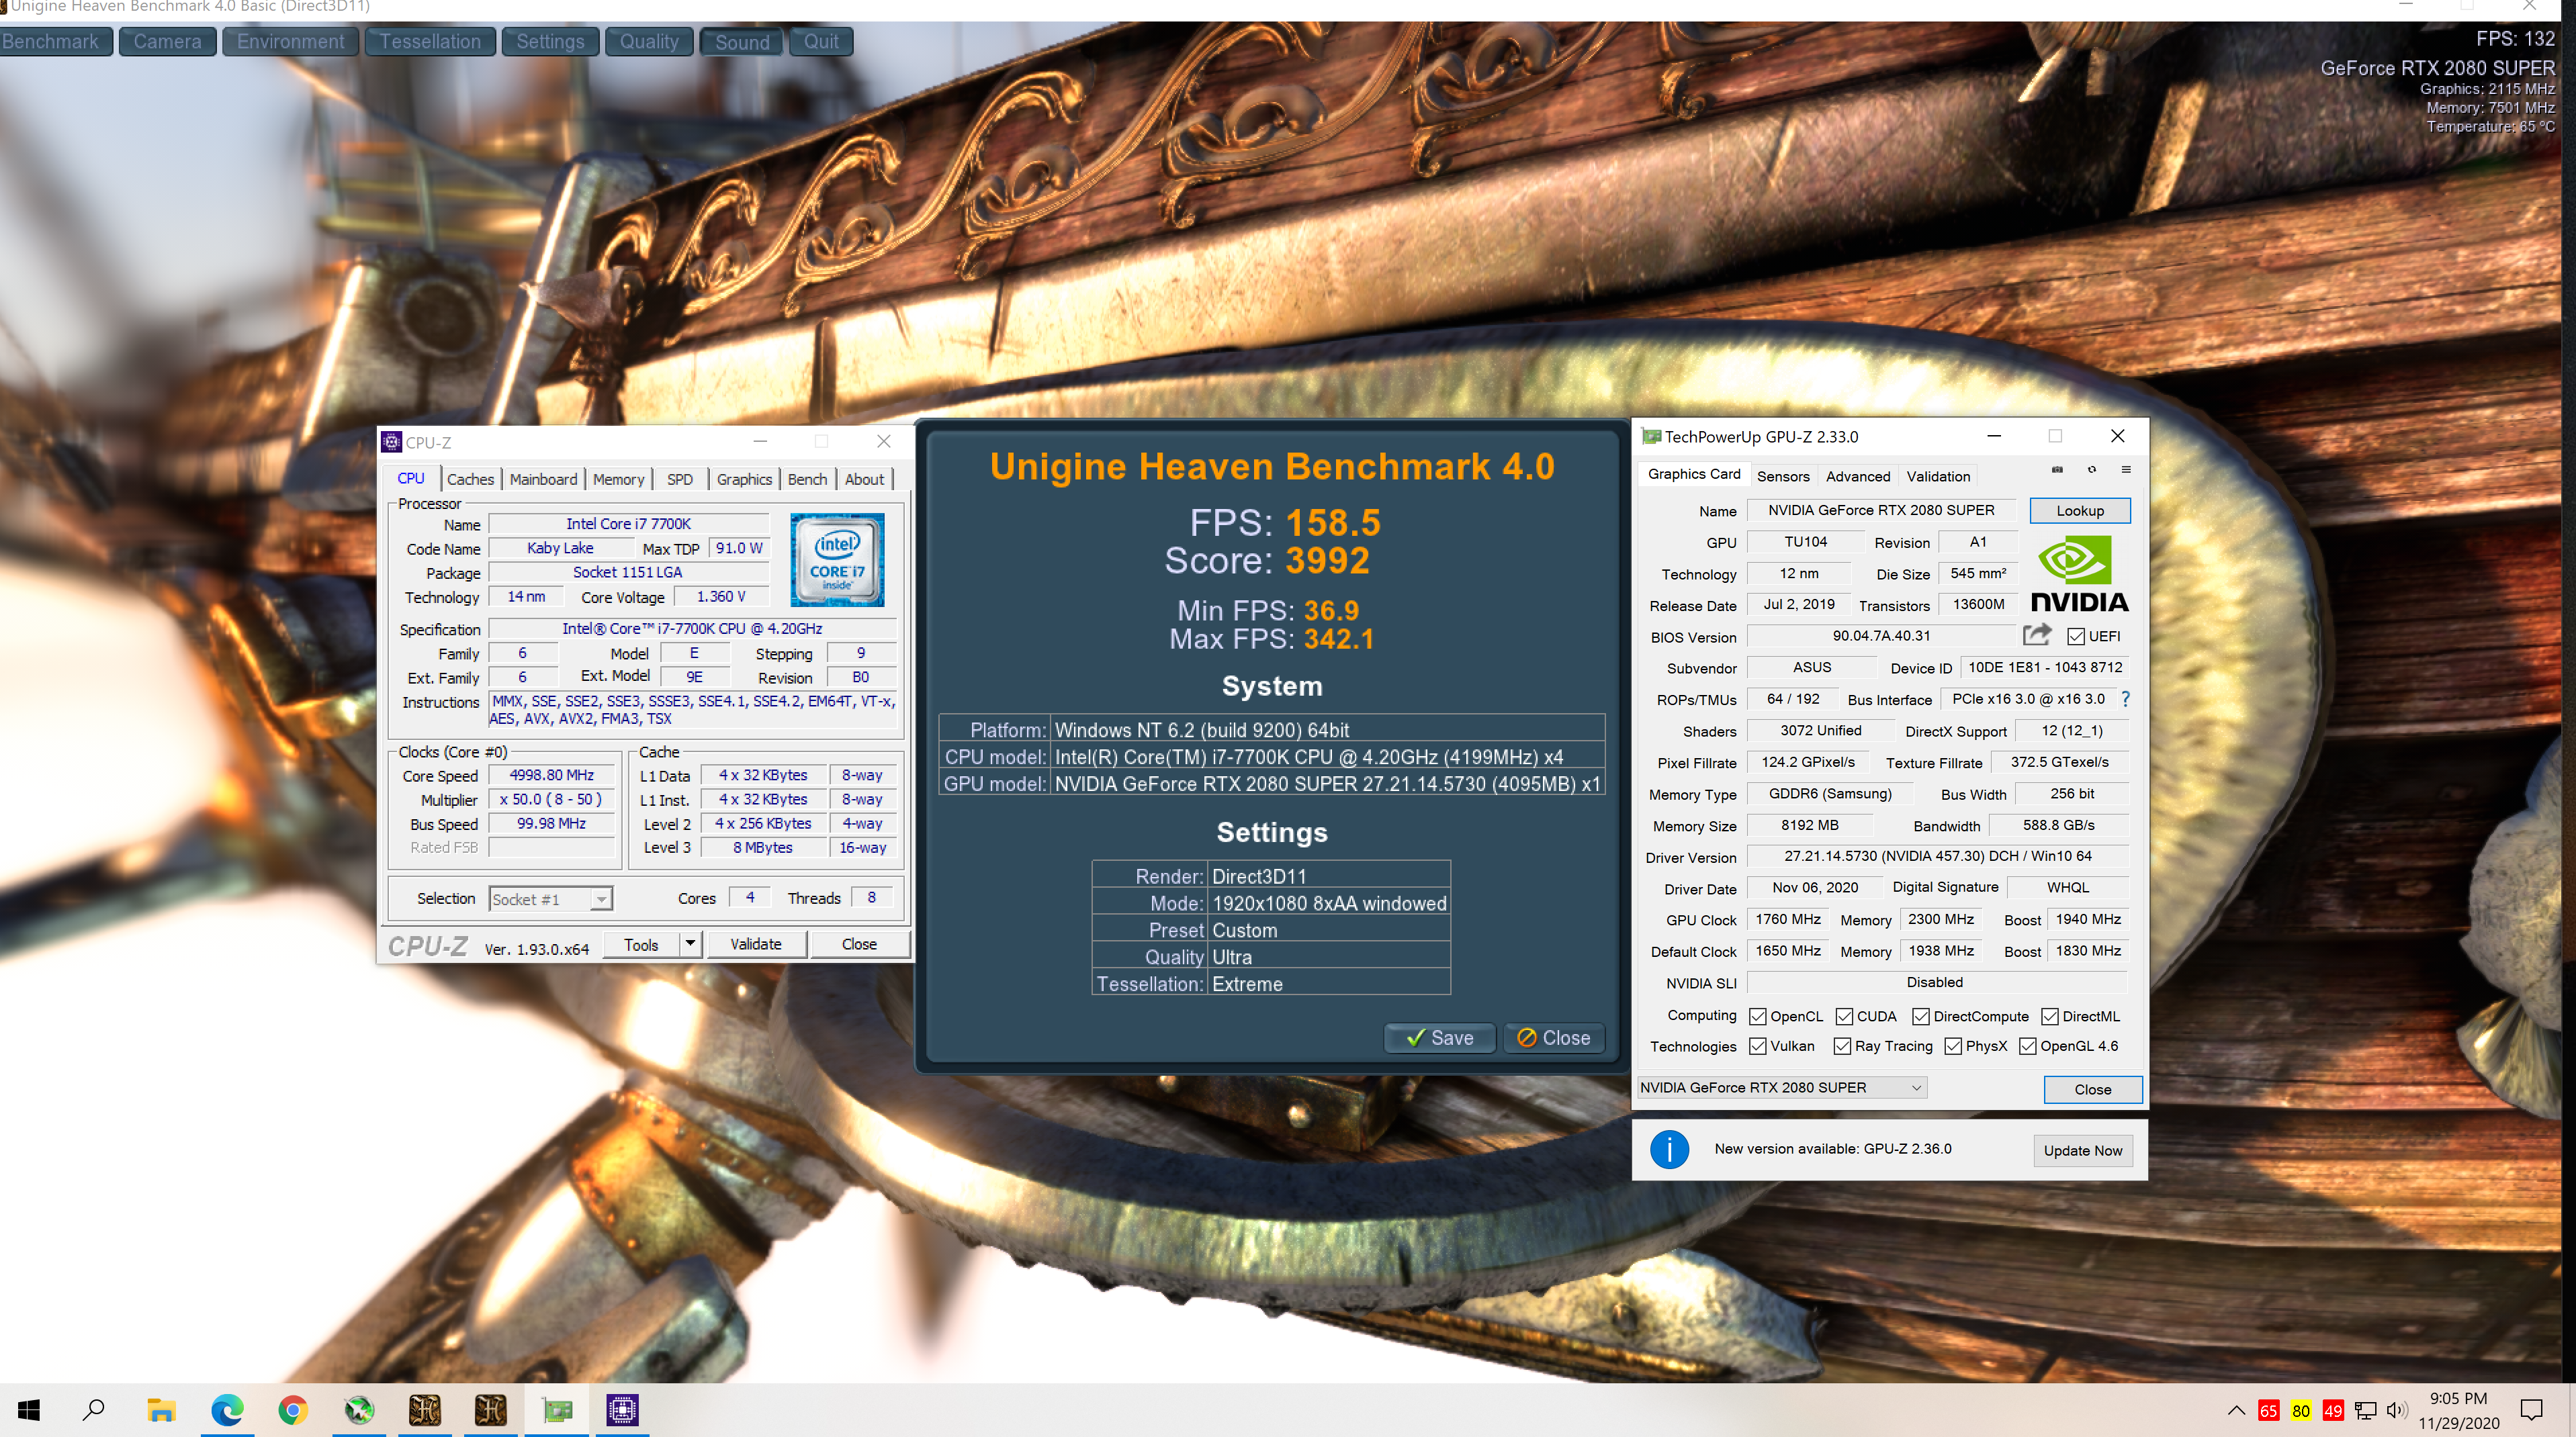
Task: Open MSI Afterburner from the taskbar
Action: pos(359,1411)
